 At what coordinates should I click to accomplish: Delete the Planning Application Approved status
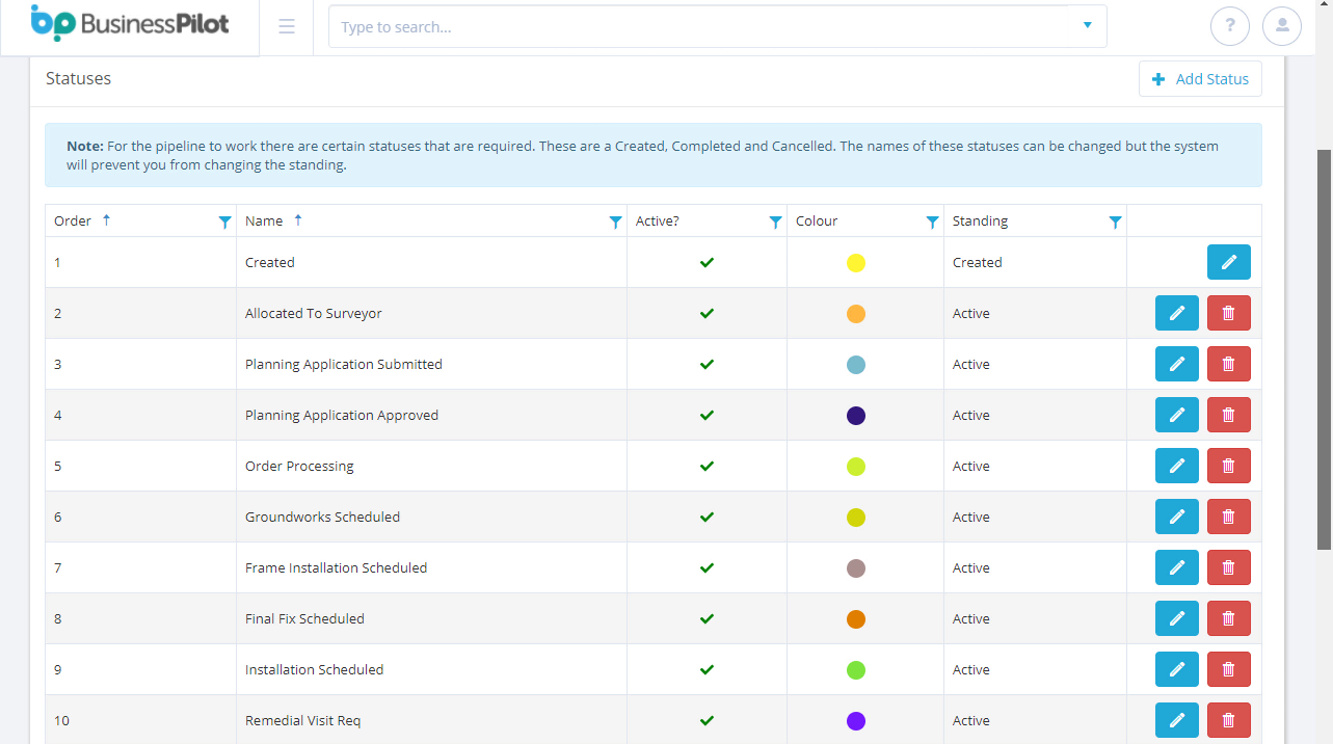tap(1228, 415)
